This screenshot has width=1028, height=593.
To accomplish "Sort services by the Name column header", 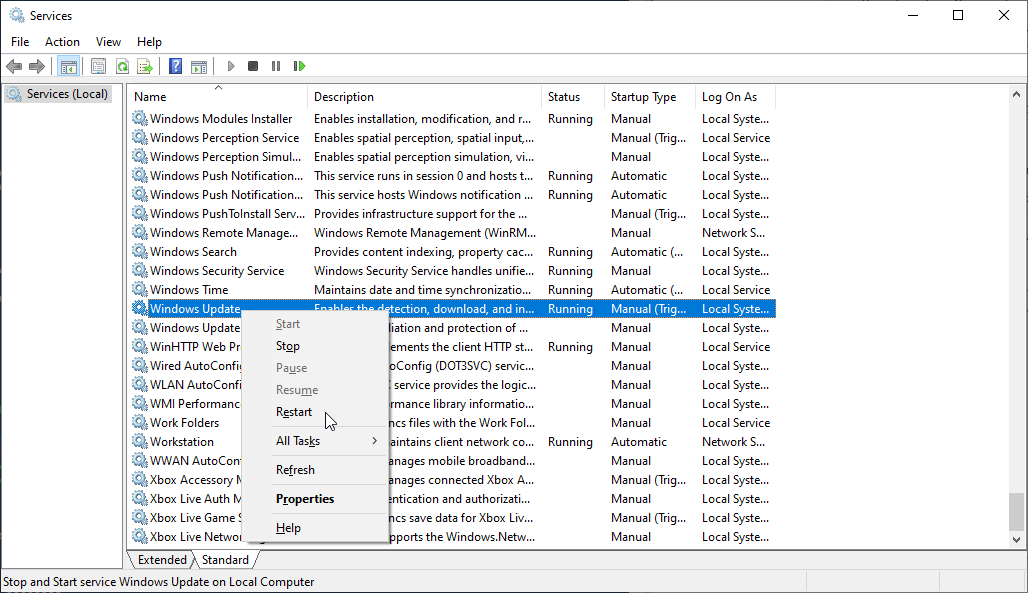I will [218, 96].
